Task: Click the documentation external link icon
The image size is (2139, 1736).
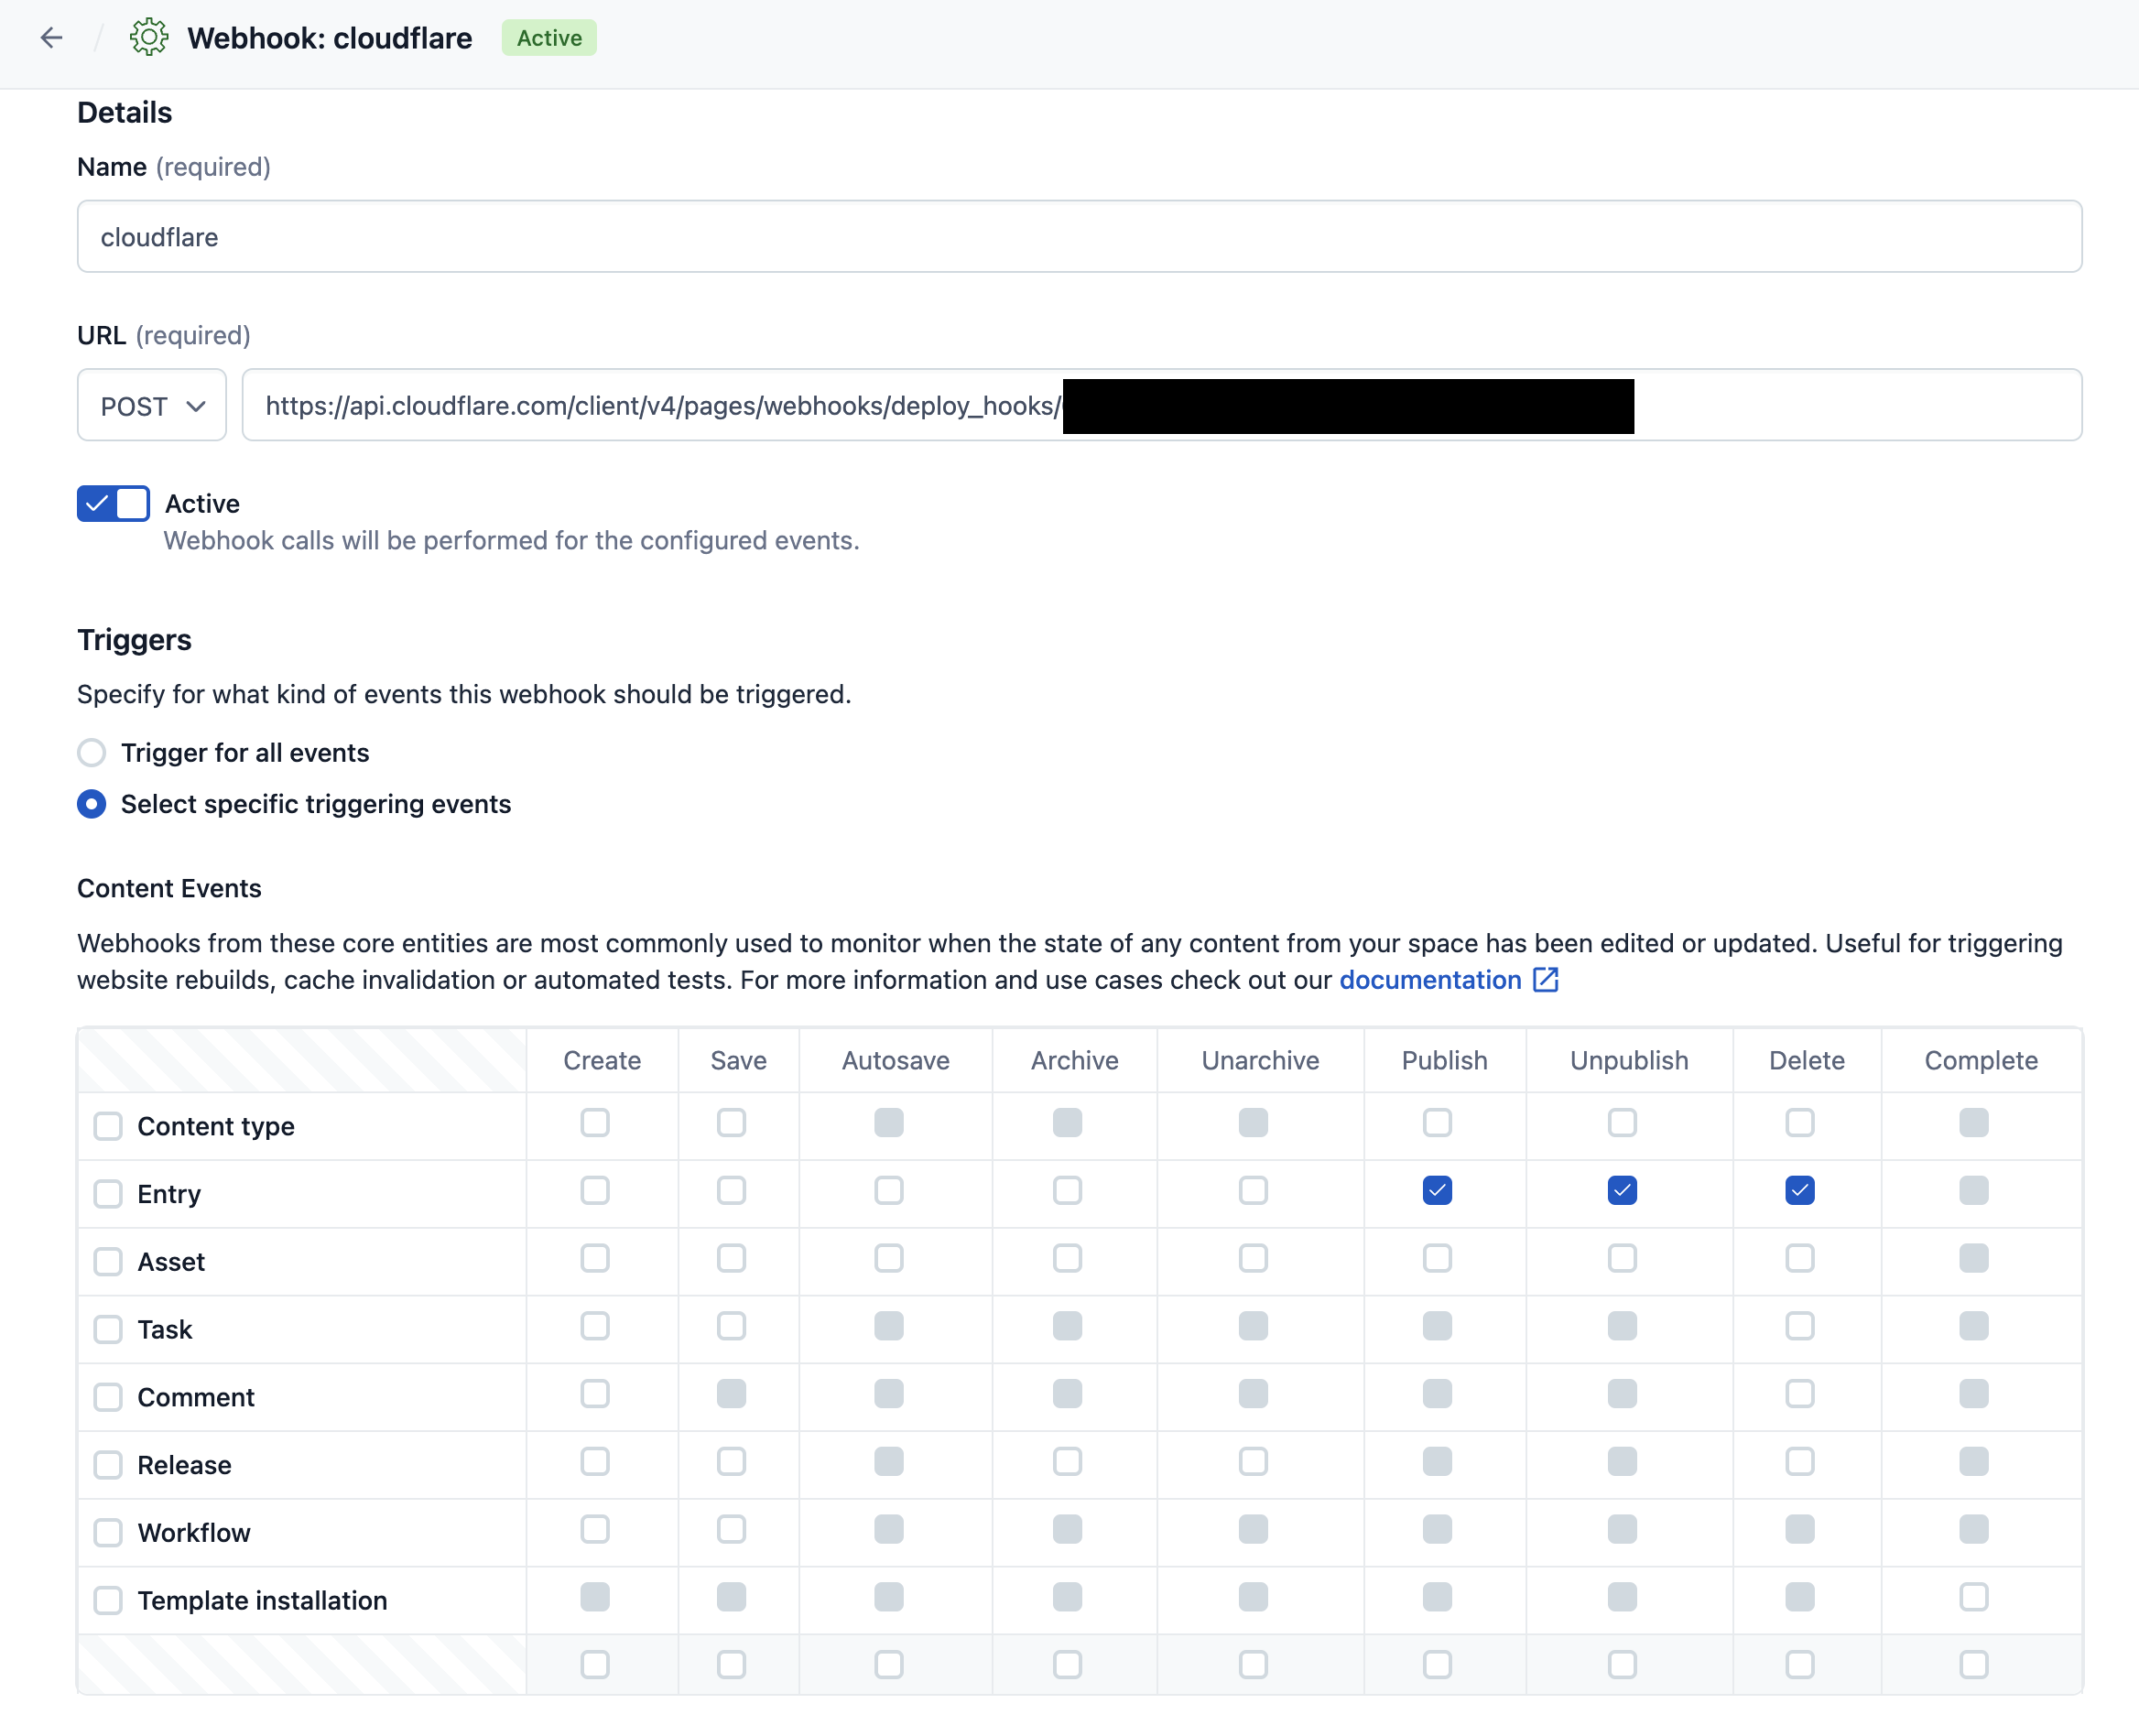Action: (1545, 980)
